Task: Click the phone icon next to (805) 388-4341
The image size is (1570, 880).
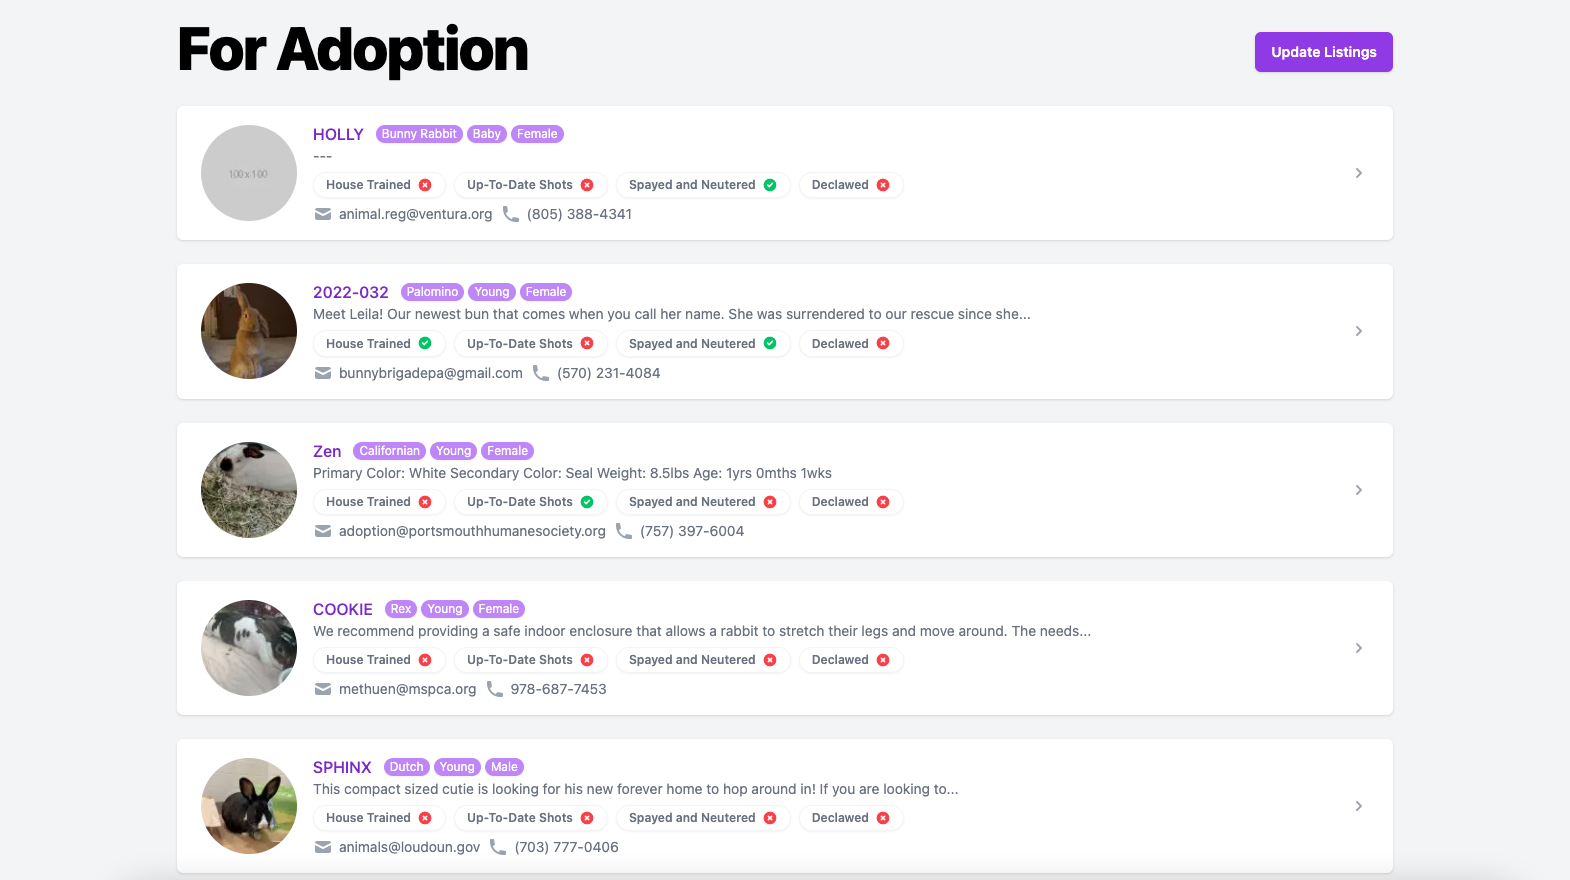Action: pos(510,214)
